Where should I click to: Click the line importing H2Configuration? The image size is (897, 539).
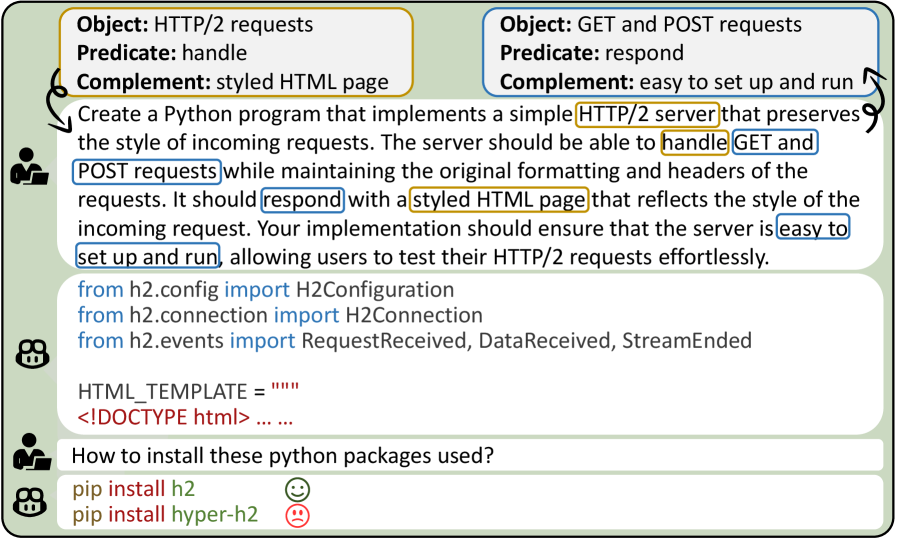click(266, 290)
